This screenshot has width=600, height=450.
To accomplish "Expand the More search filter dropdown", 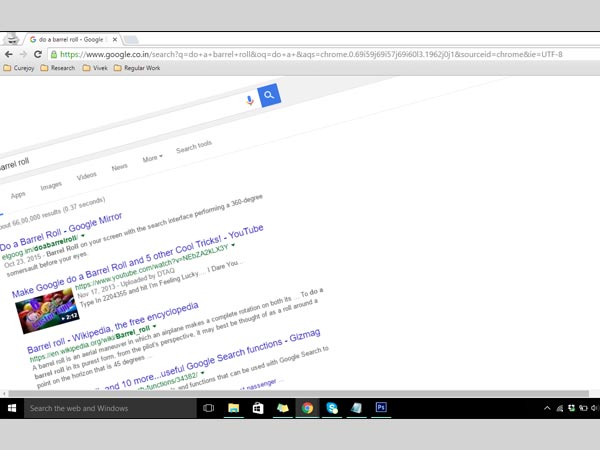I will (151, 158).
